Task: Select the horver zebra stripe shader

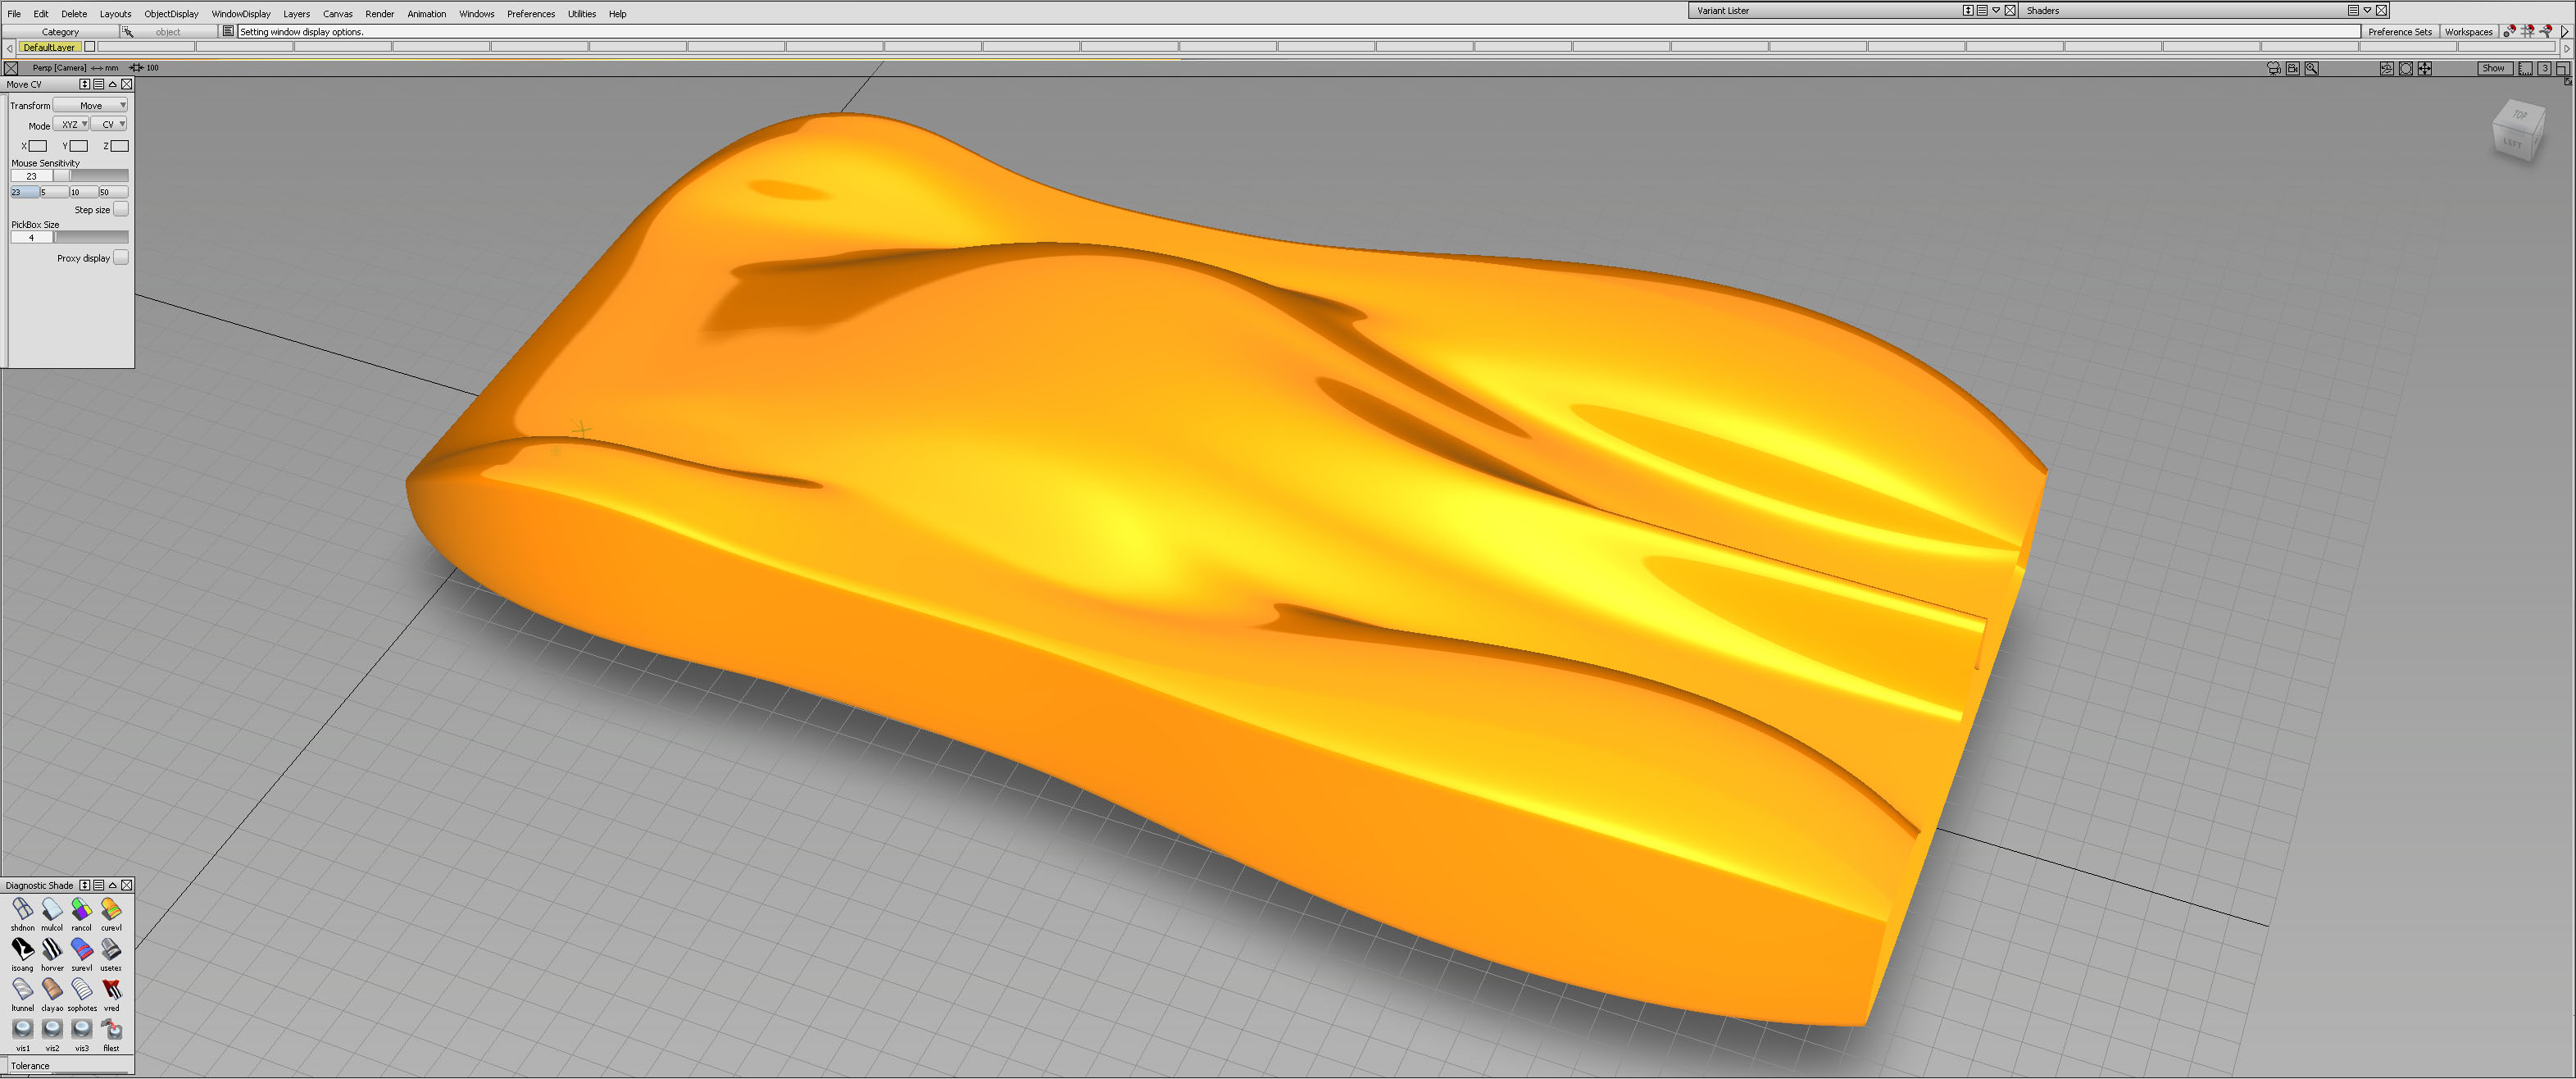Action: pyautogui.click(x=52, y=949)
